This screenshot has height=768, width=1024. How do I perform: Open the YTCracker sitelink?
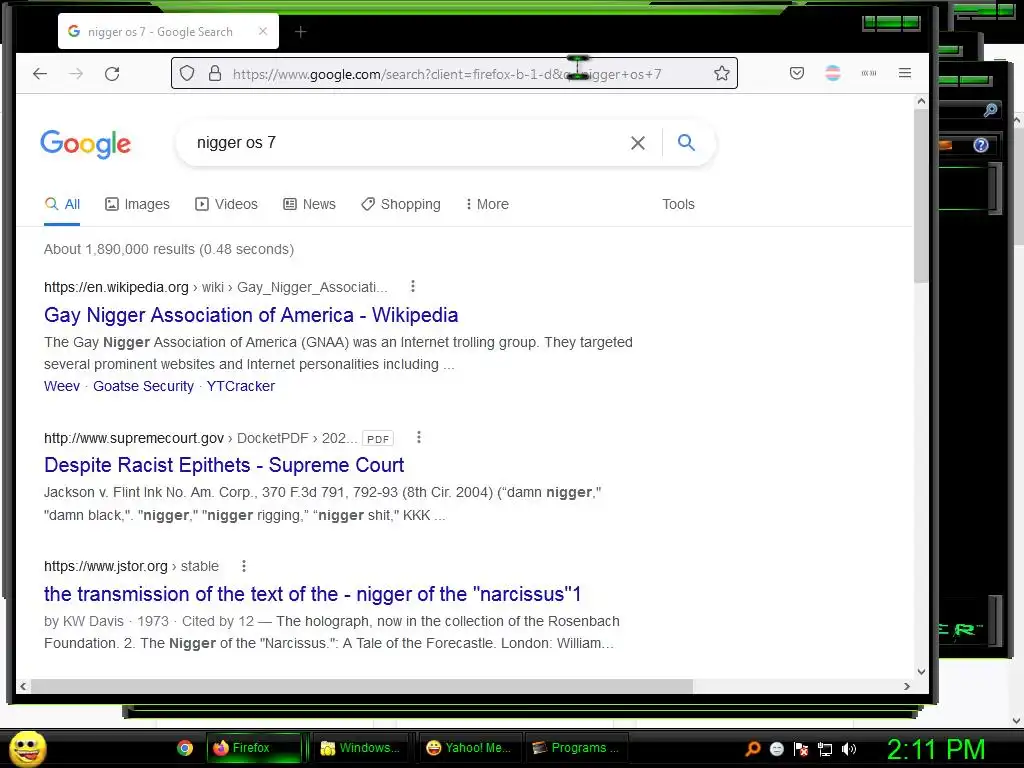coord(240,386)
